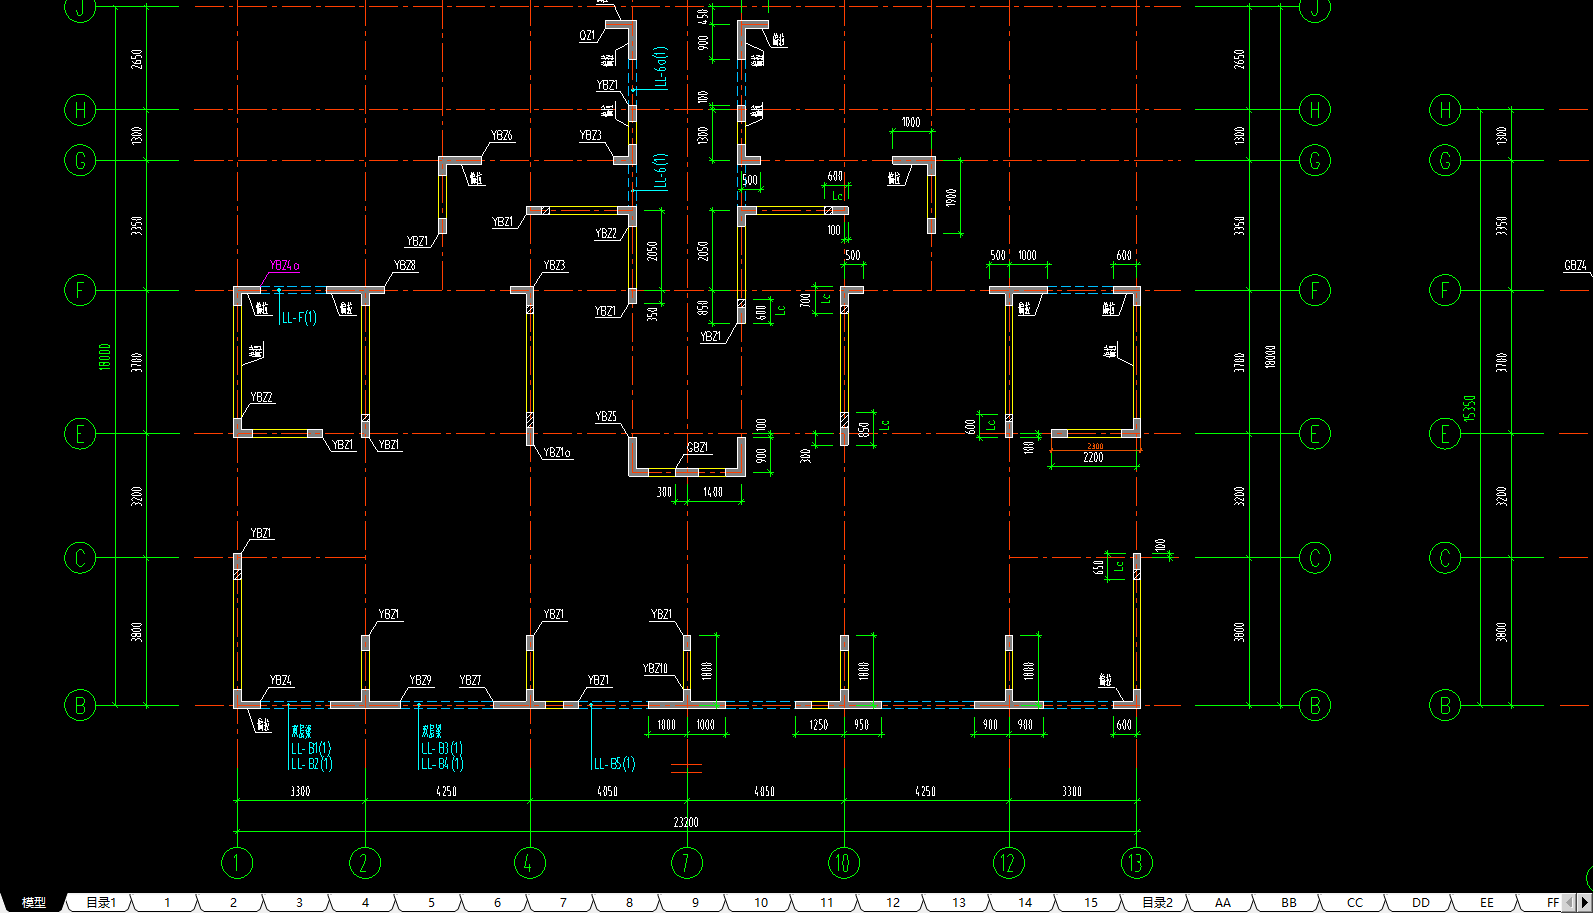Open layout tab 4
Screen dimensions: 1593x913
tap(365, 903)
